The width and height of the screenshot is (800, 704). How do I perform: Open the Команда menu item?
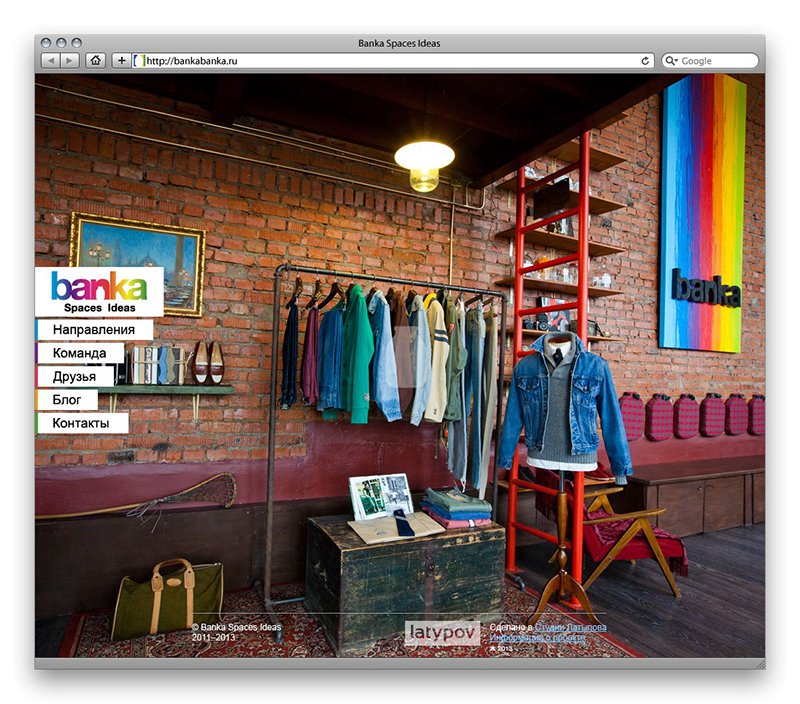tap(80, 353)
